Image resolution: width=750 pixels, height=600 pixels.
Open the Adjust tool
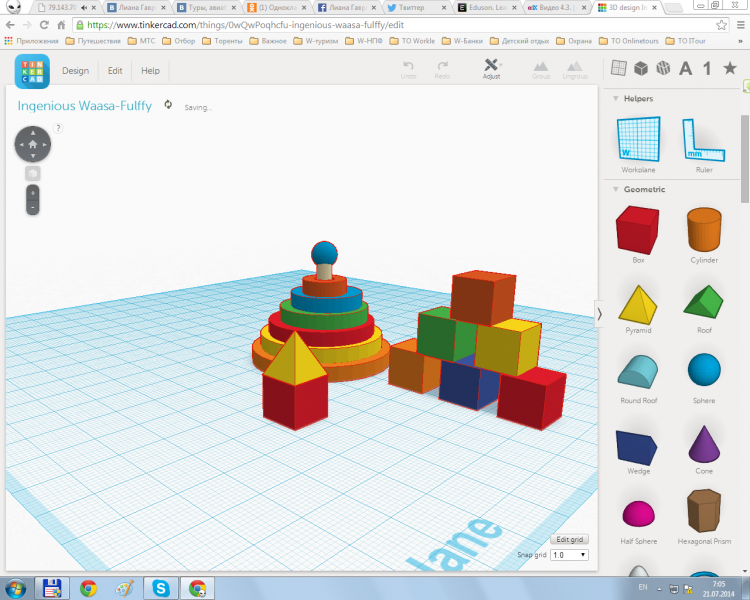(491, 69)
